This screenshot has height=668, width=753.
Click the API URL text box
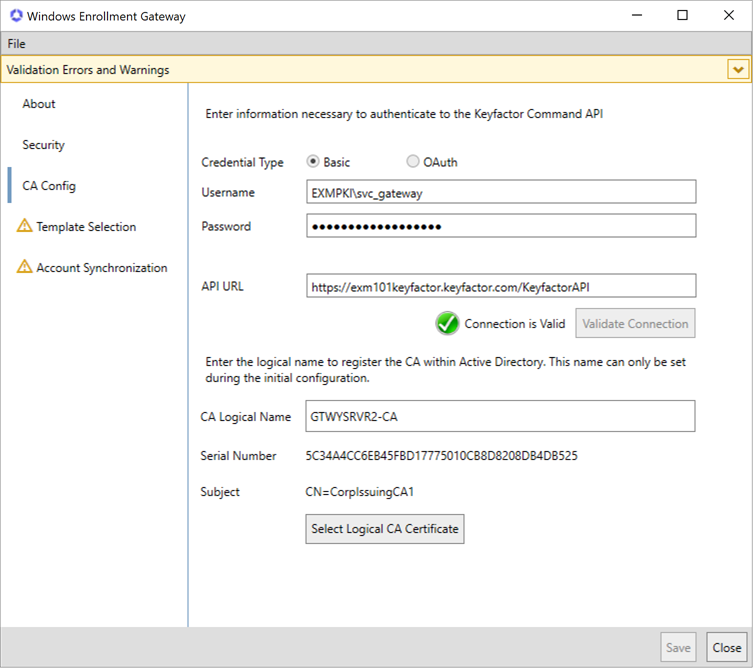500,286
